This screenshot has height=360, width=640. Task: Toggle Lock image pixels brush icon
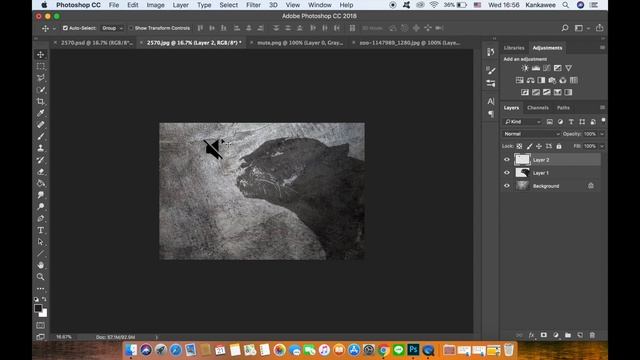[529, 146]
